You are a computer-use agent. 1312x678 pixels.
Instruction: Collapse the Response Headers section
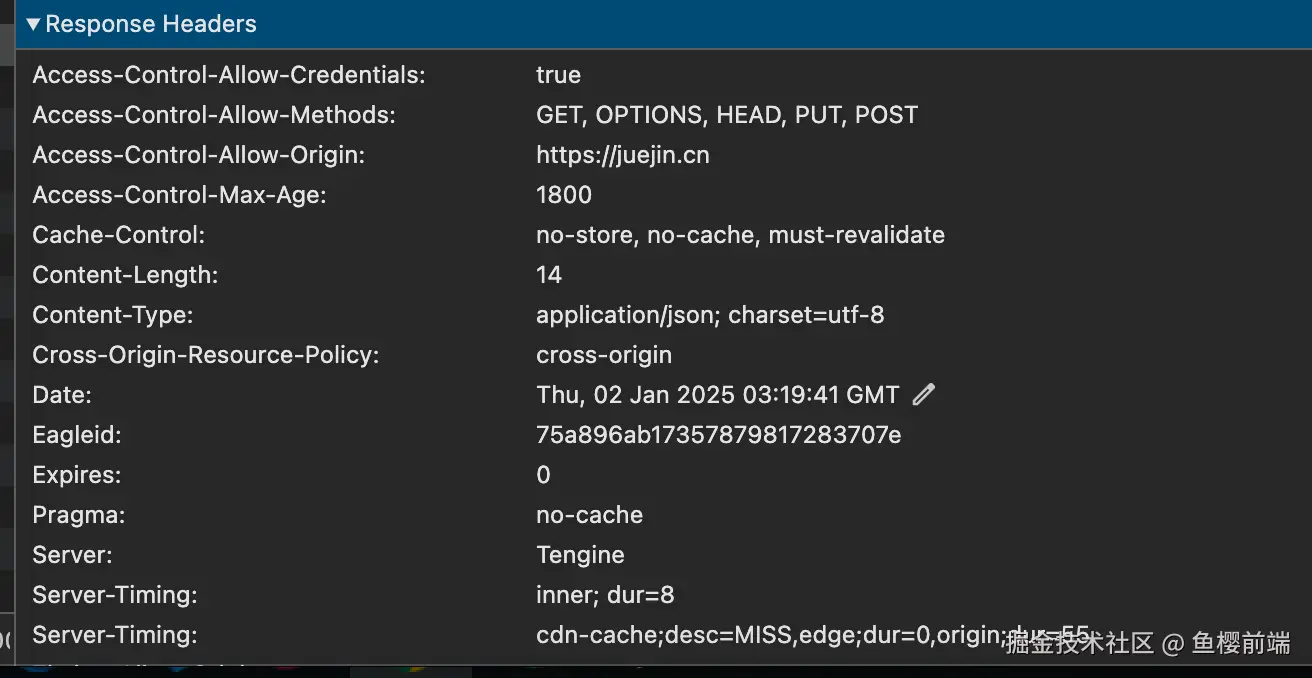point(33,24)
